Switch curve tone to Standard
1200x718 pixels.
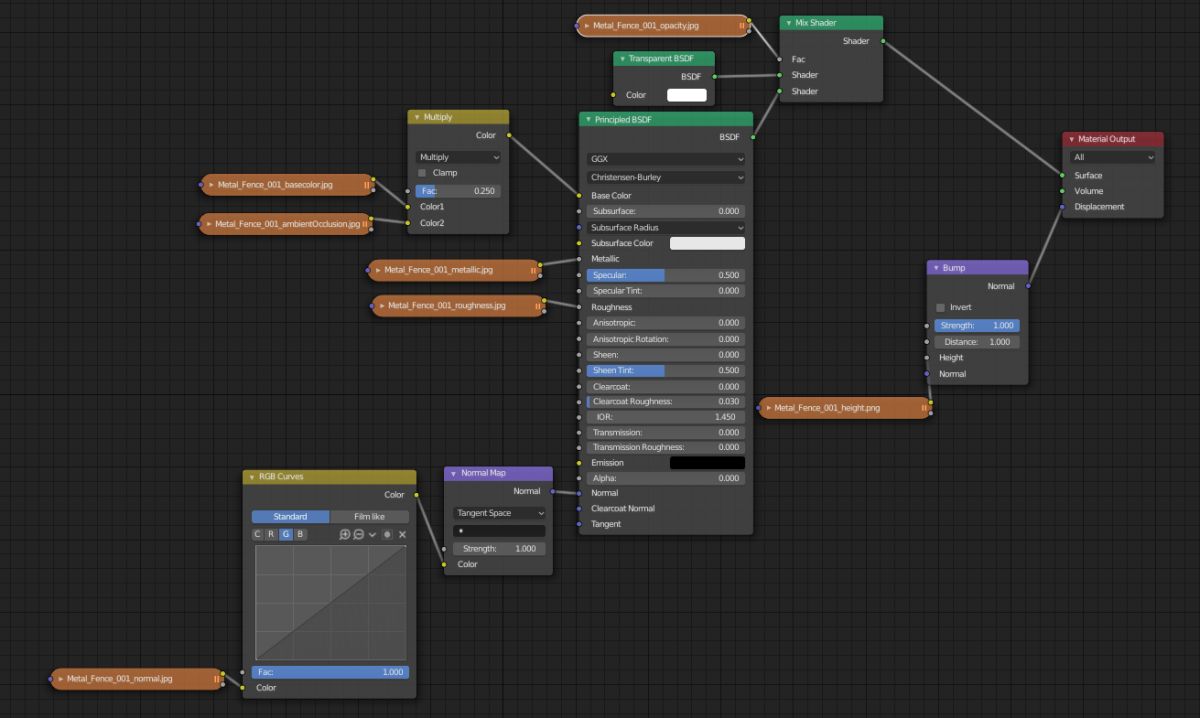pyautogui.click(x=290, y=517)
